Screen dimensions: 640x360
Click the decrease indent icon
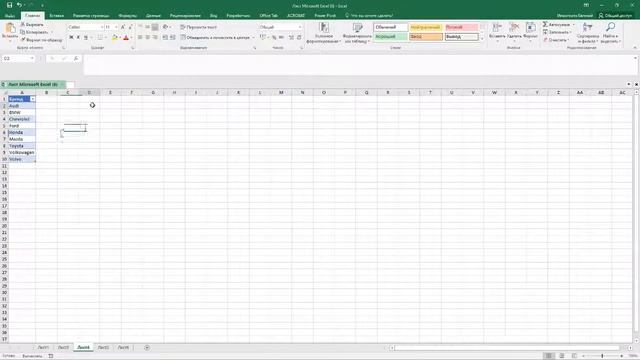(165, 37)
